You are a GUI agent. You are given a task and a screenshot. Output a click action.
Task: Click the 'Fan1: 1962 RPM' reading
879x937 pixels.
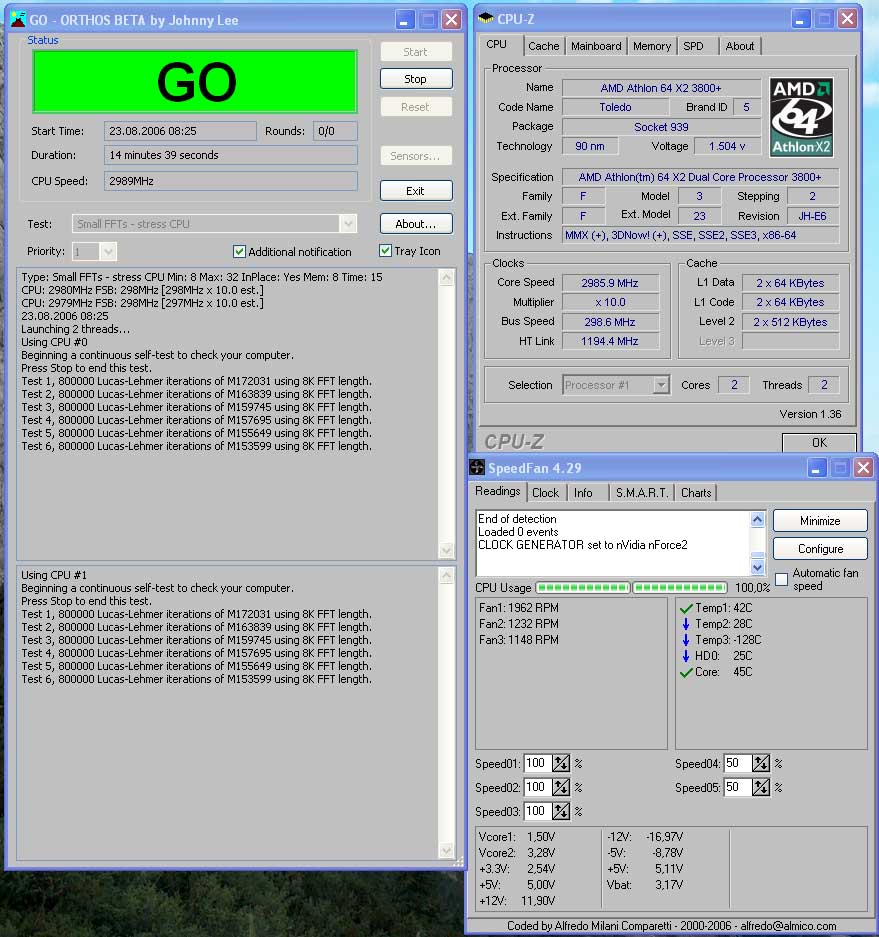click(519, 608)
